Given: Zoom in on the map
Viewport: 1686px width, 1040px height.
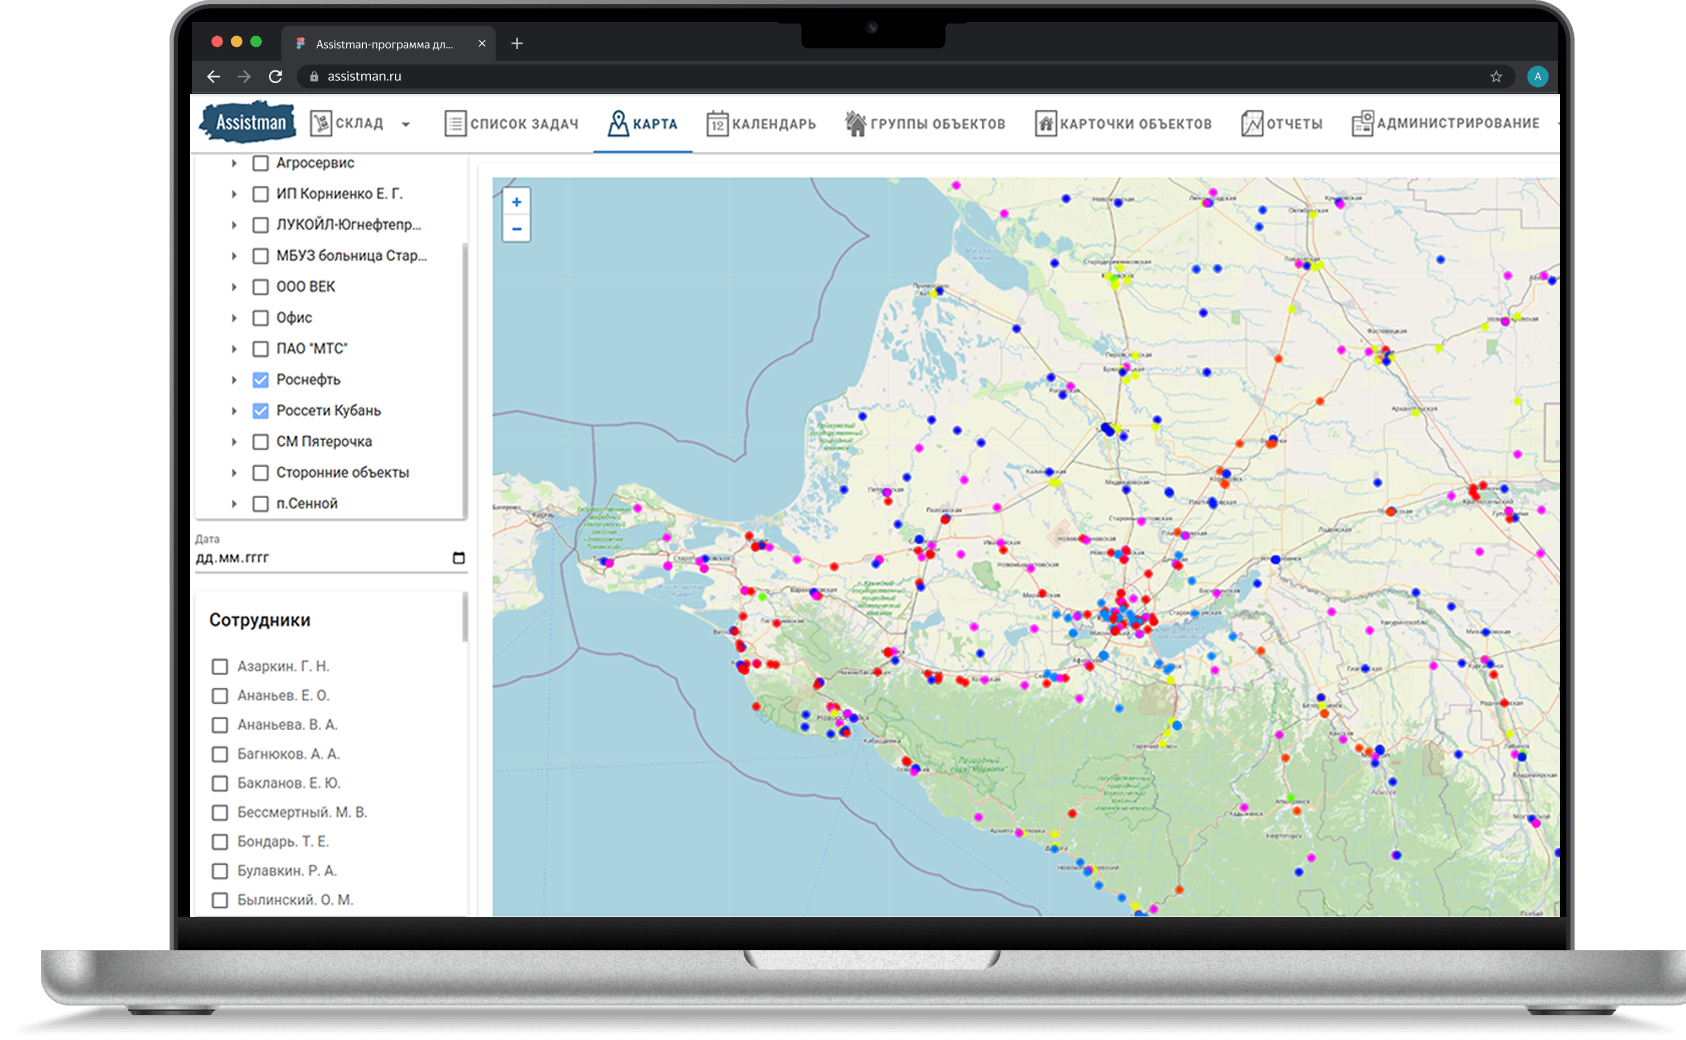Looking at the screenshot, I should coord(516,202).
